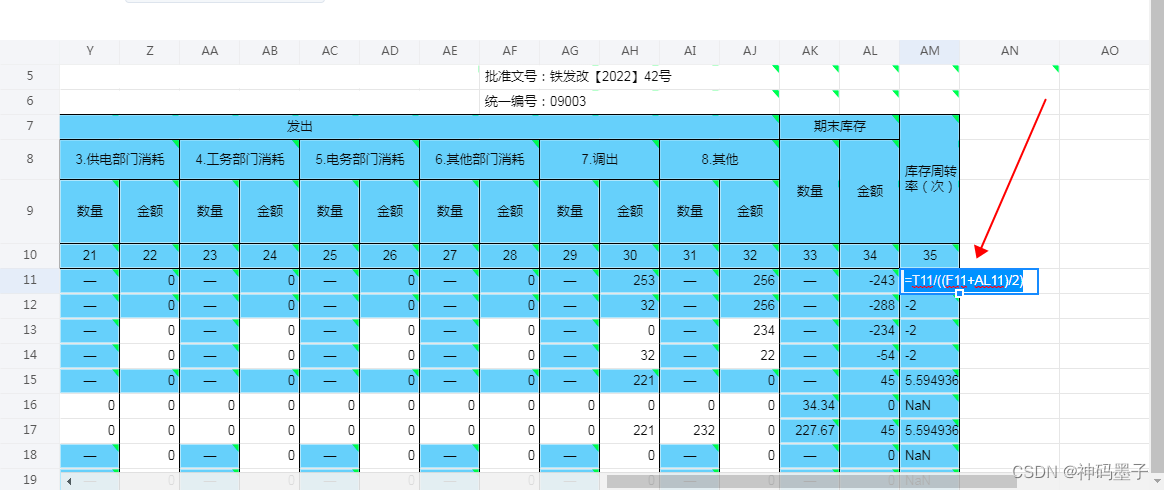Click the 统一编号：09003 cell
This screenshot has height=490, width=1164.
coord(630,102)
